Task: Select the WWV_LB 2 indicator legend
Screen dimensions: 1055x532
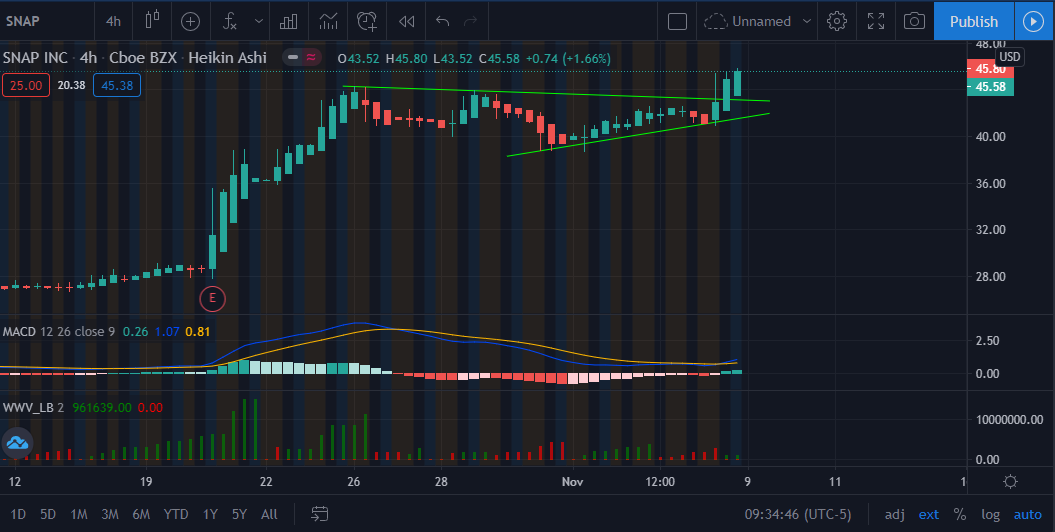Action: [33, 408]
